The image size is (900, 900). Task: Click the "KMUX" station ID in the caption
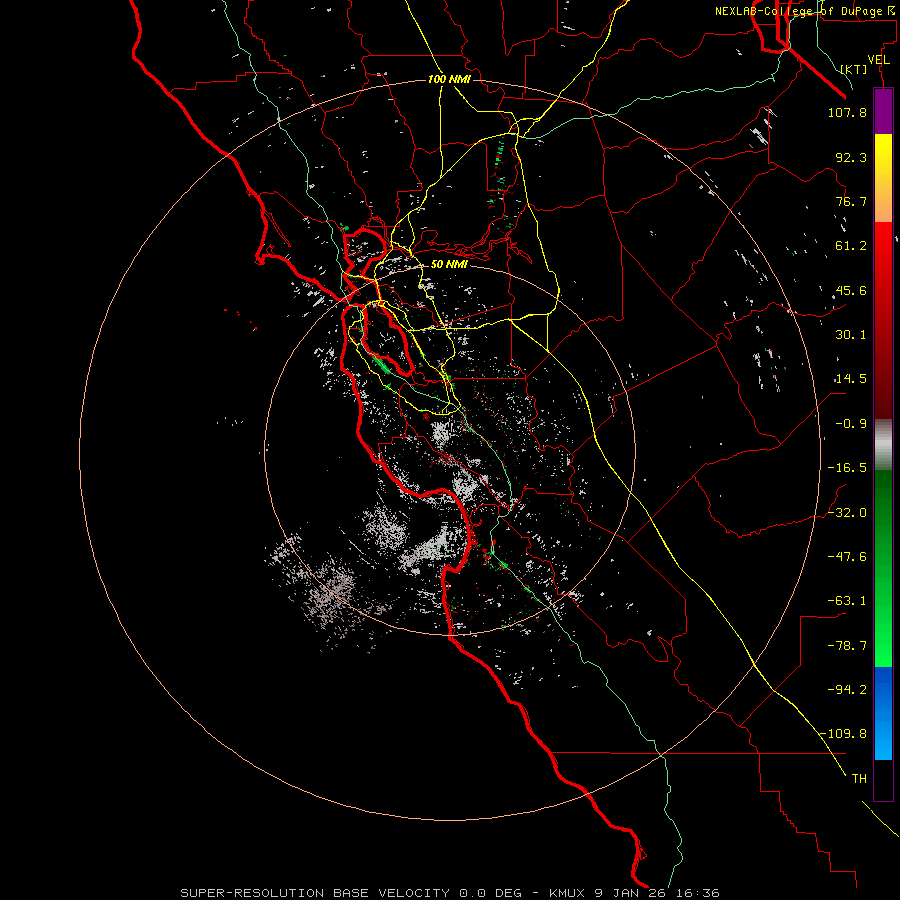point(568,893)
